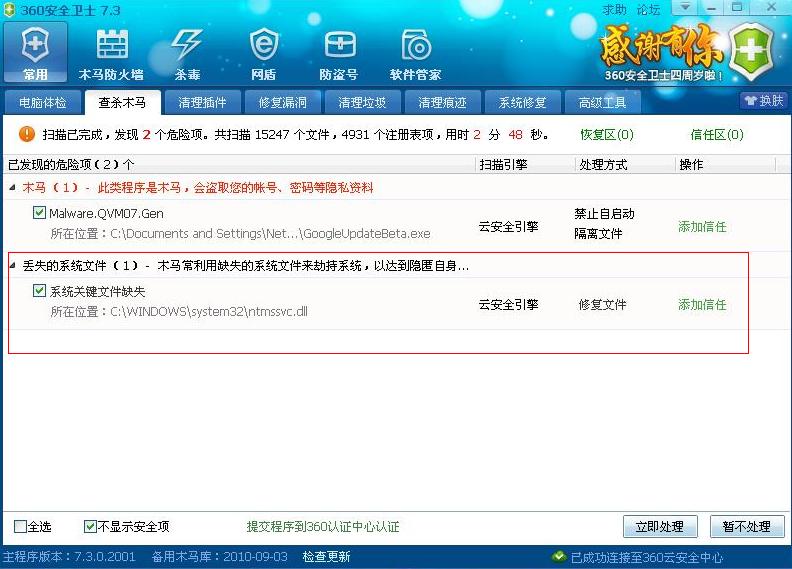Select the 系统关键文件缺失 item name
This screenshot has height=569, width=792.
click(97, 291)
